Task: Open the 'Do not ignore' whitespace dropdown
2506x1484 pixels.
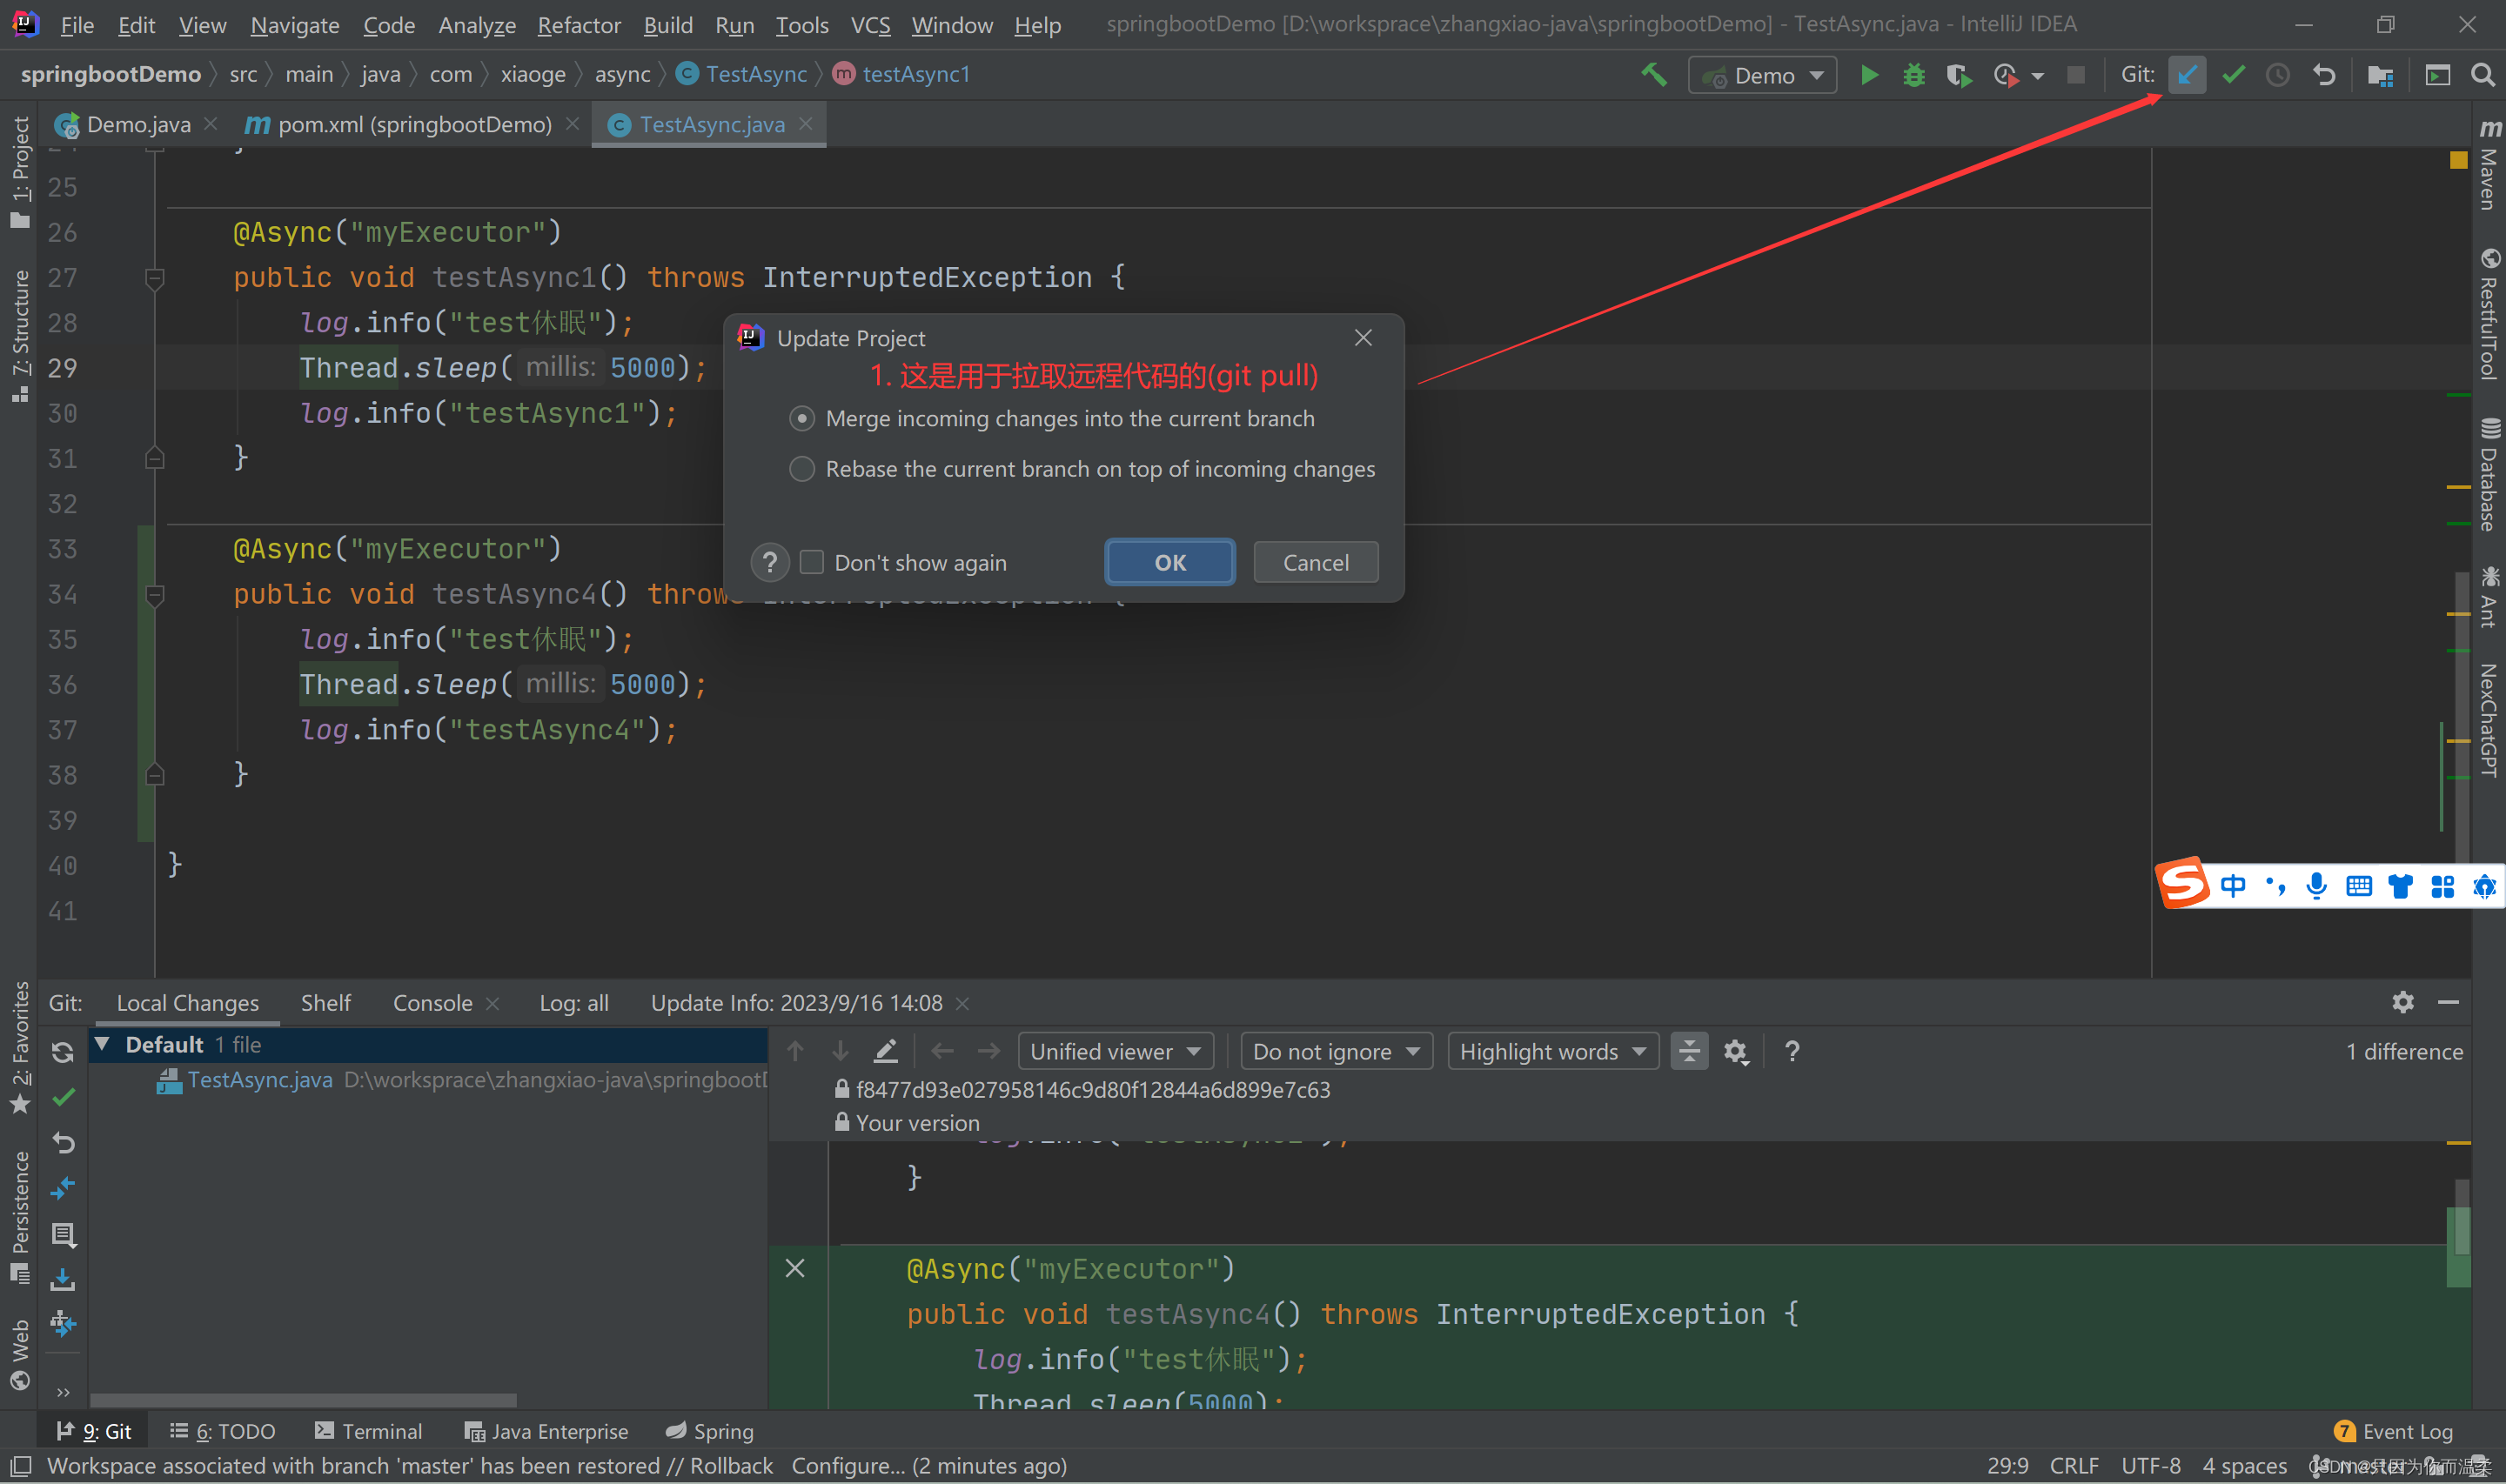Action: coord(1330,1049)
